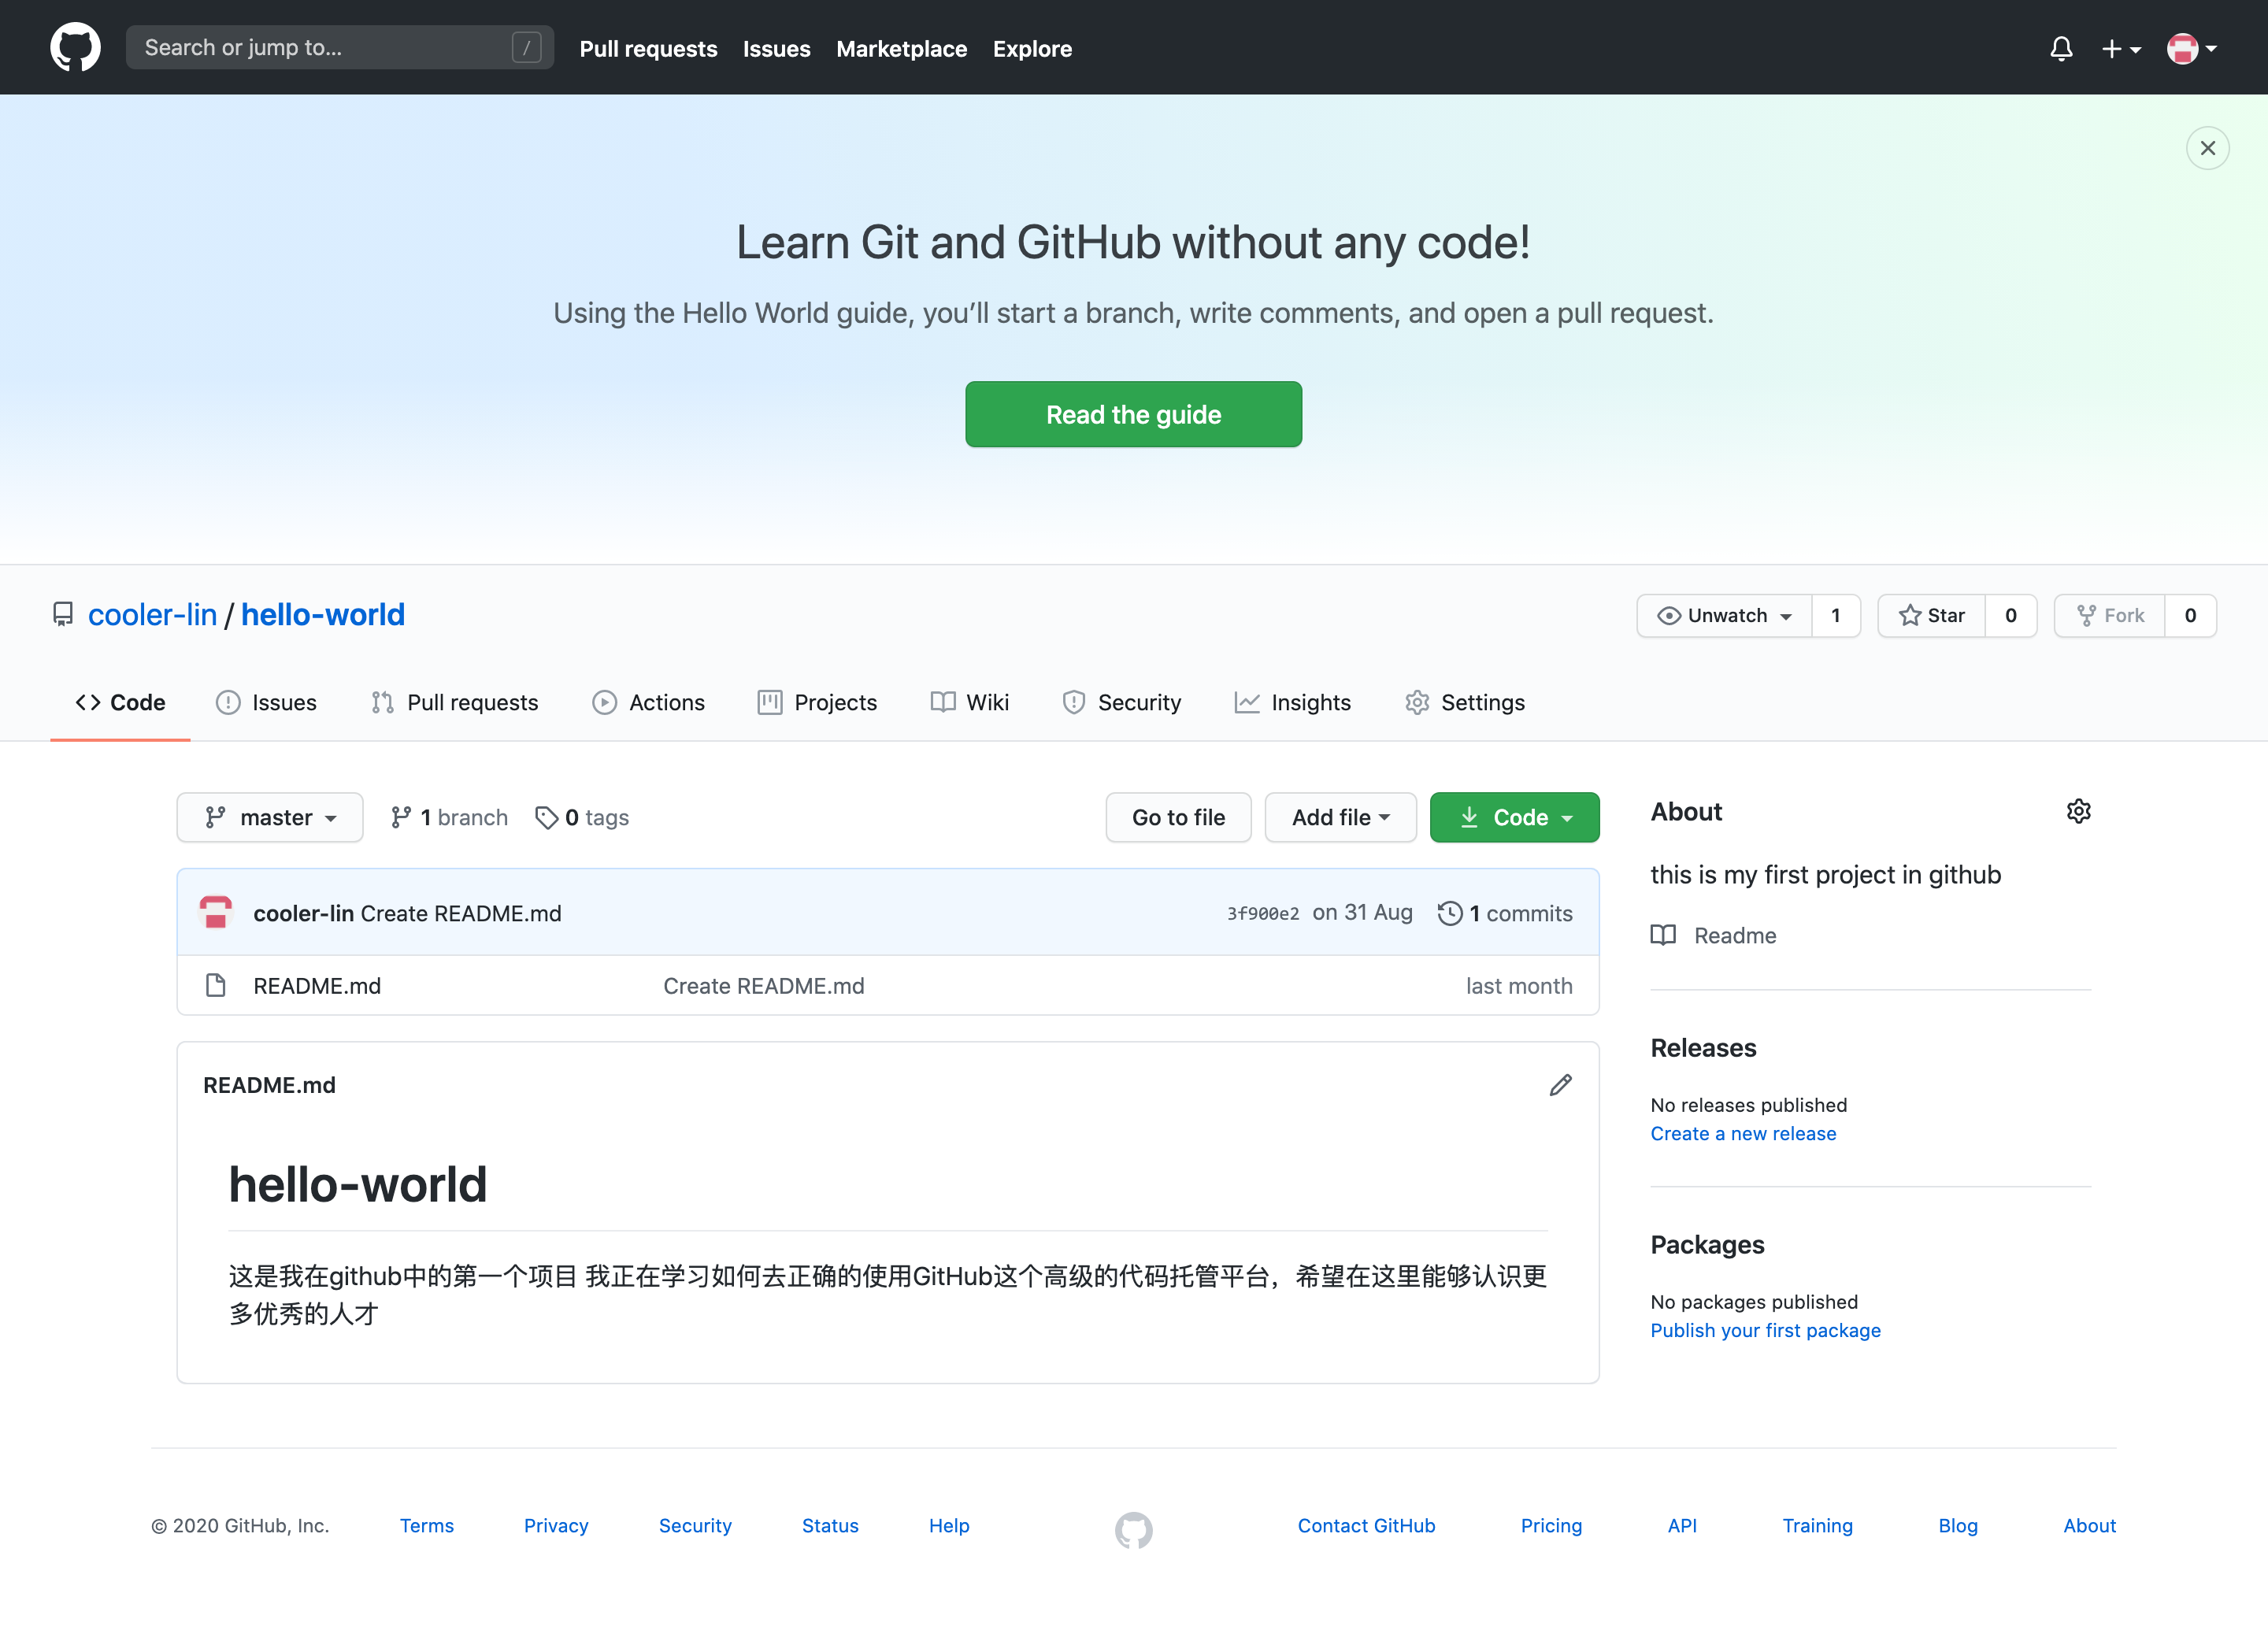Screen dimensions: 2268x1630
Task: Expand the green Code download dropdown
Action: 1514,818
